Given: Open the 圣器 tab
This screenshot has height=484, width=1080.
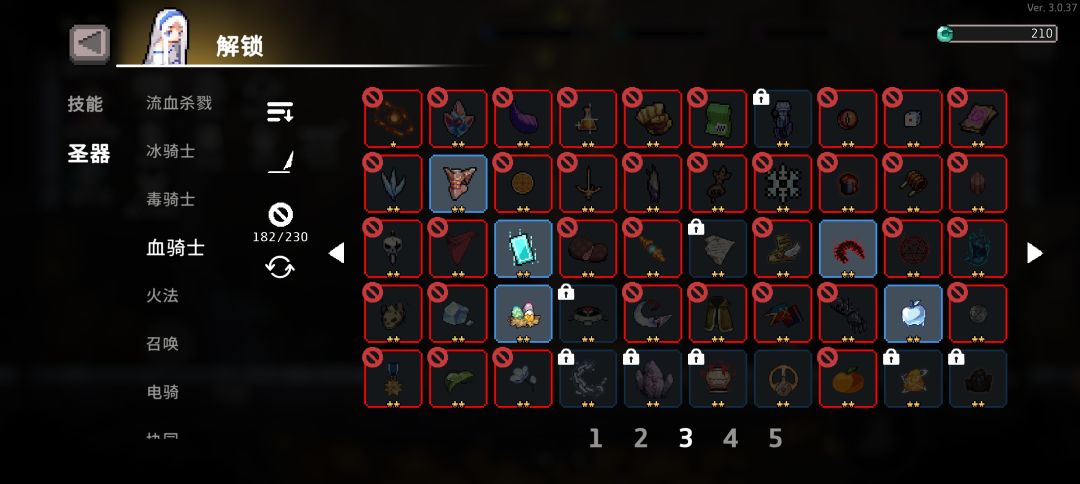Looking at the screenshot, I should click(89, 154).
